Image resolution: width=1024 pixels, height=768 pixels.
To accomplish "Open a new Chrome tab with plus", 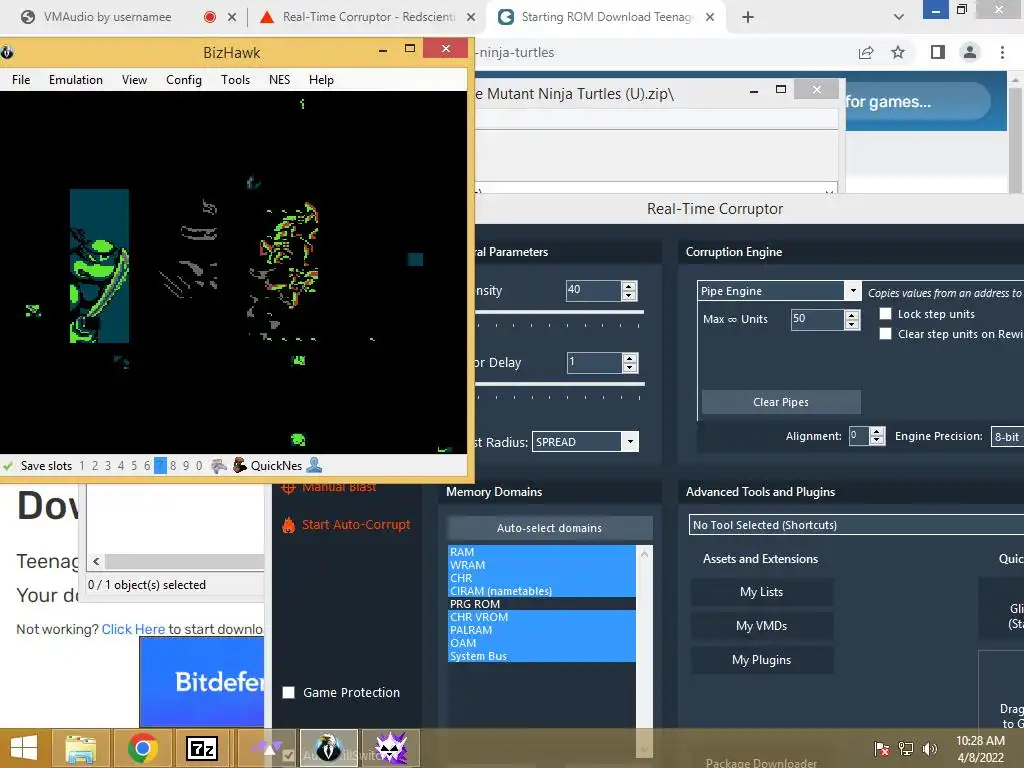I will point(748,17).
